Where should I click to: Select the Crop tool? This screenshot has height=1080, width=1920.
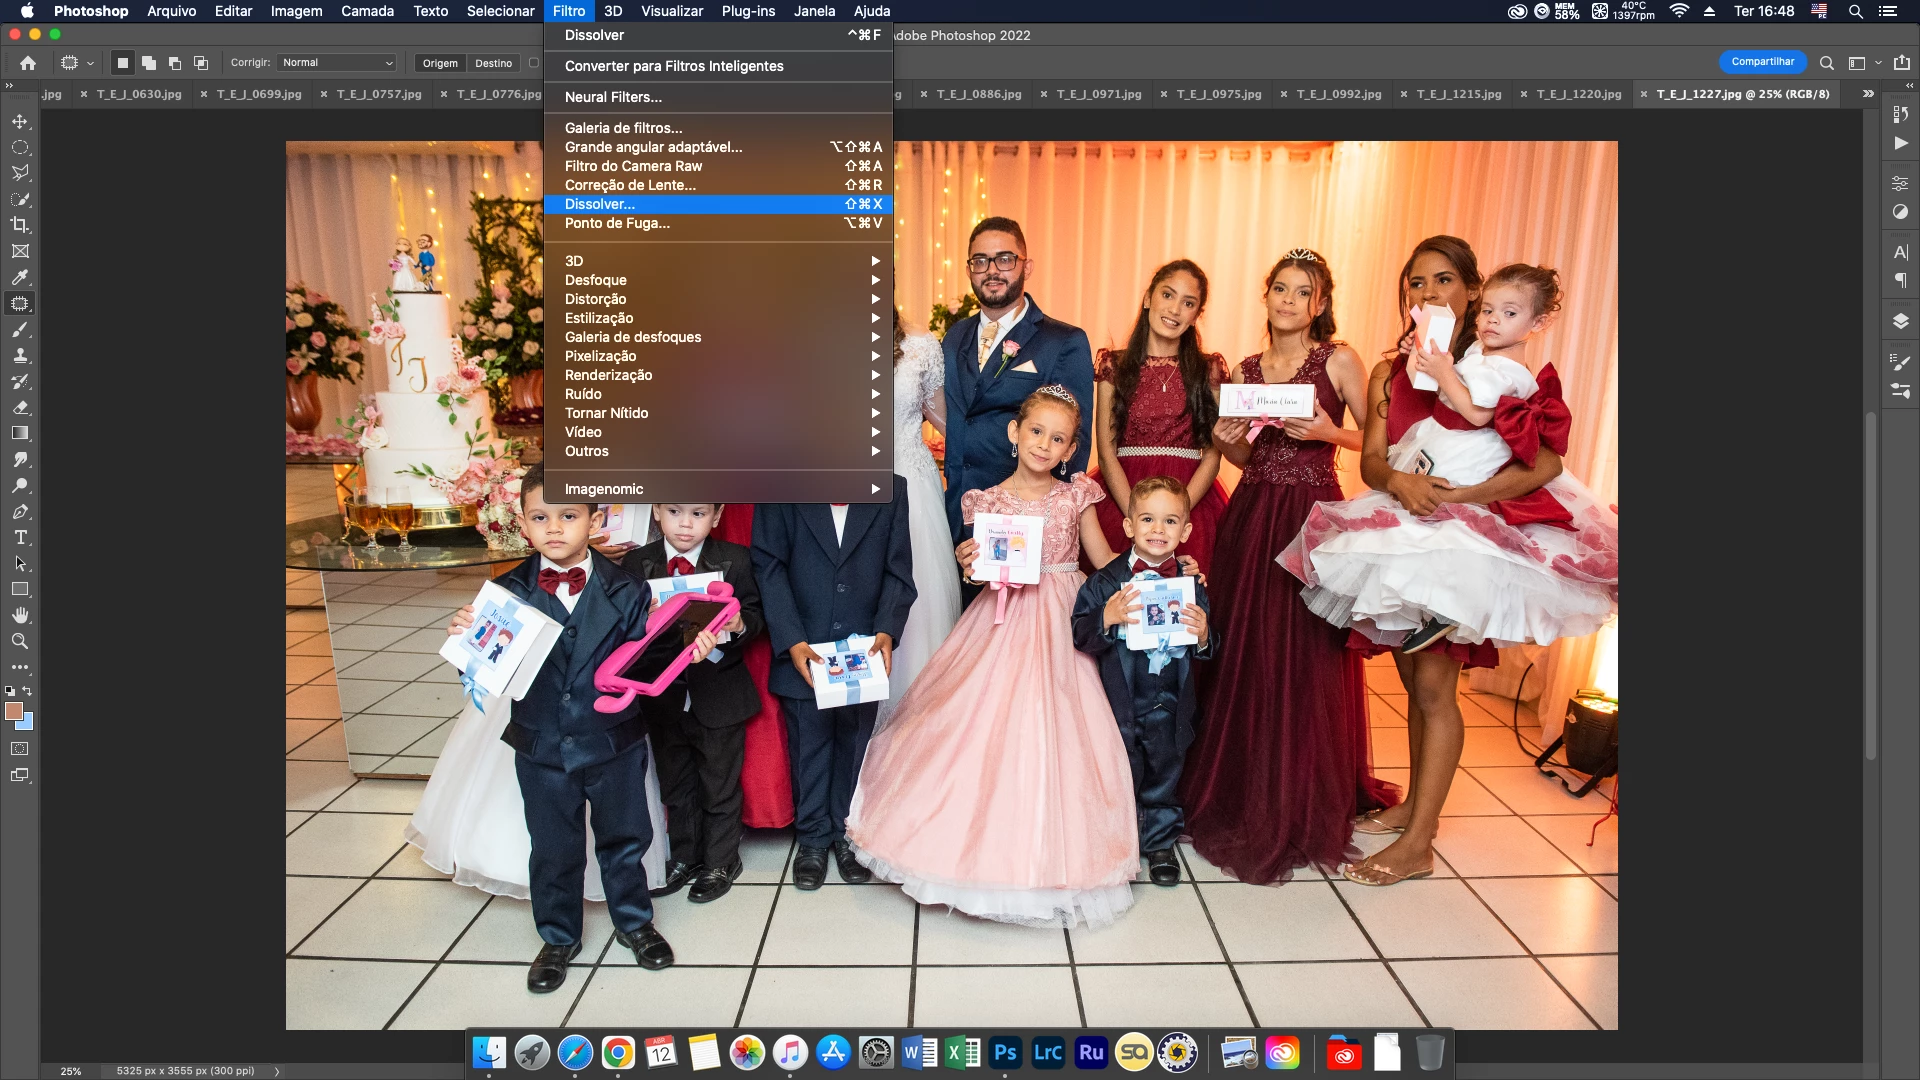point(20,225)
